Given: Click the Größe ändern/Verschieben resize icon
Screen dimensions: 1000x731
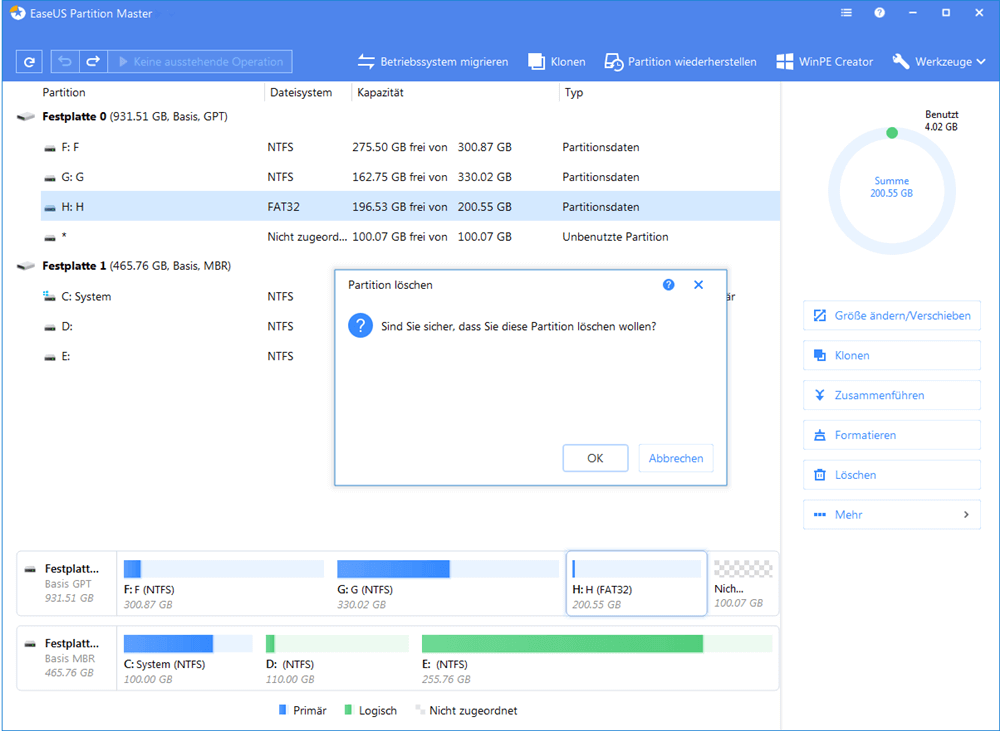Looking at the screenshot, I should tap(820, 316).
